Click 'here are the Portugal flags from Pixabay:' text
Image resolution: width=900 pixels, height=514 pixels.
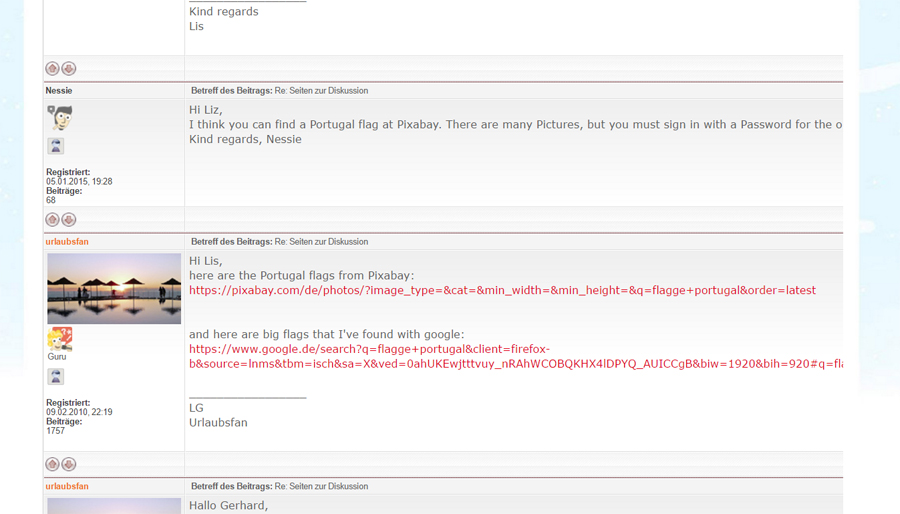tap(301, 276)
